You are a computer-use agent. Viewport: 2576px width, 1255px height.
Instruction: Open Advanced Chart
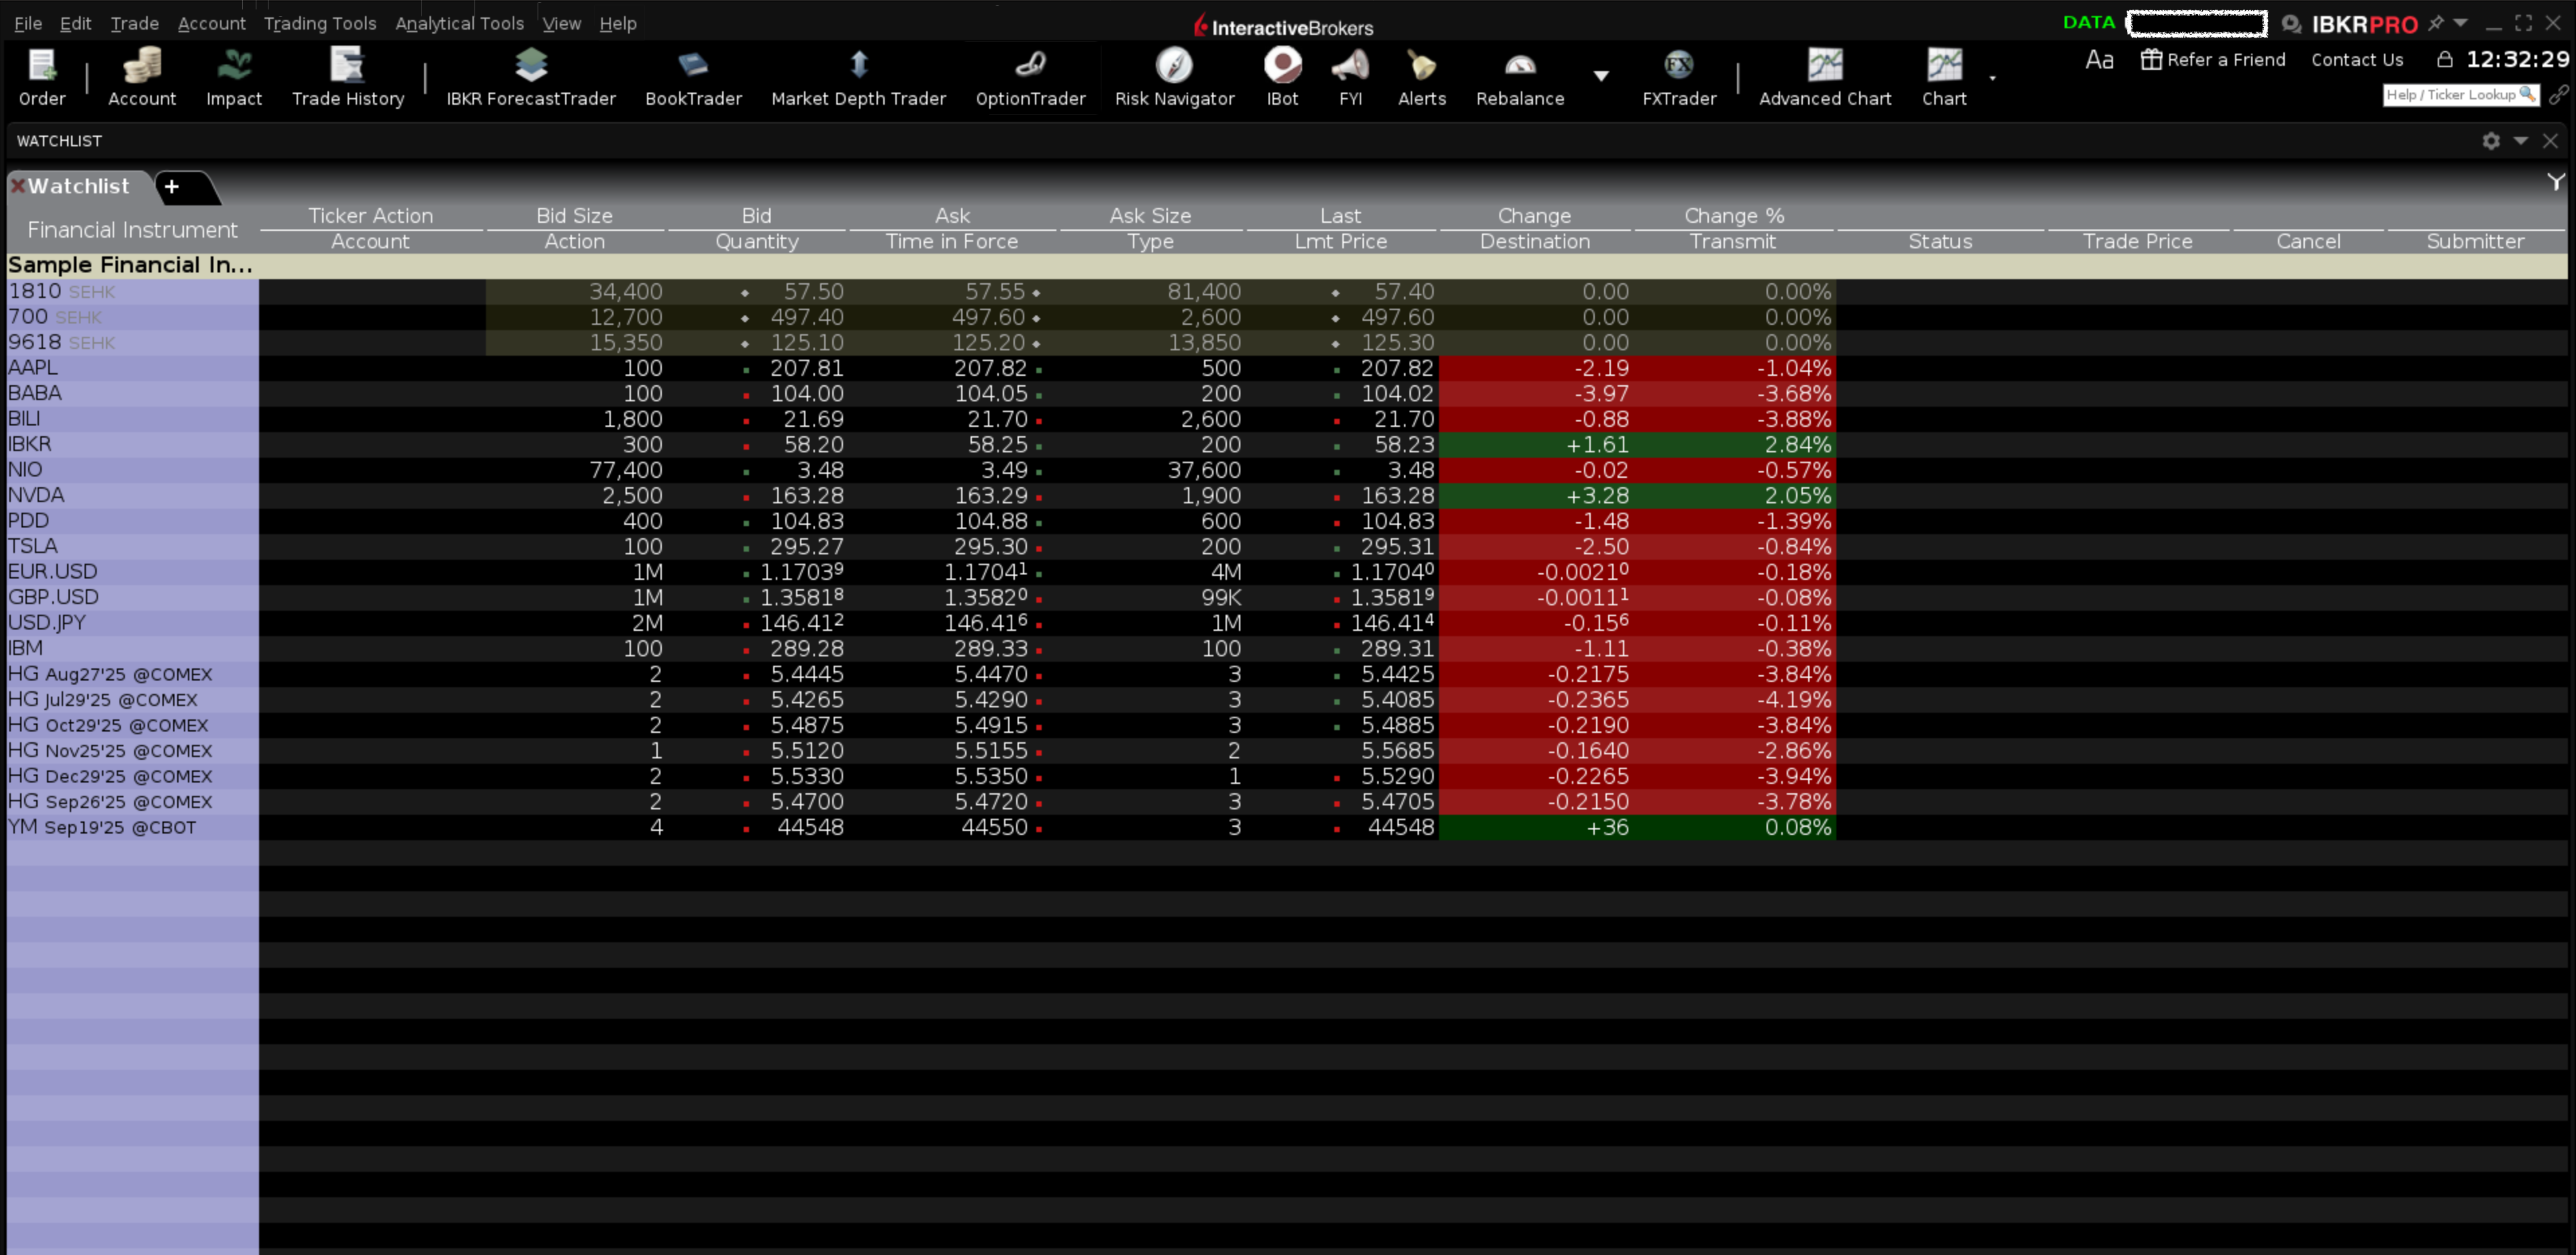tap(1825, 77)
